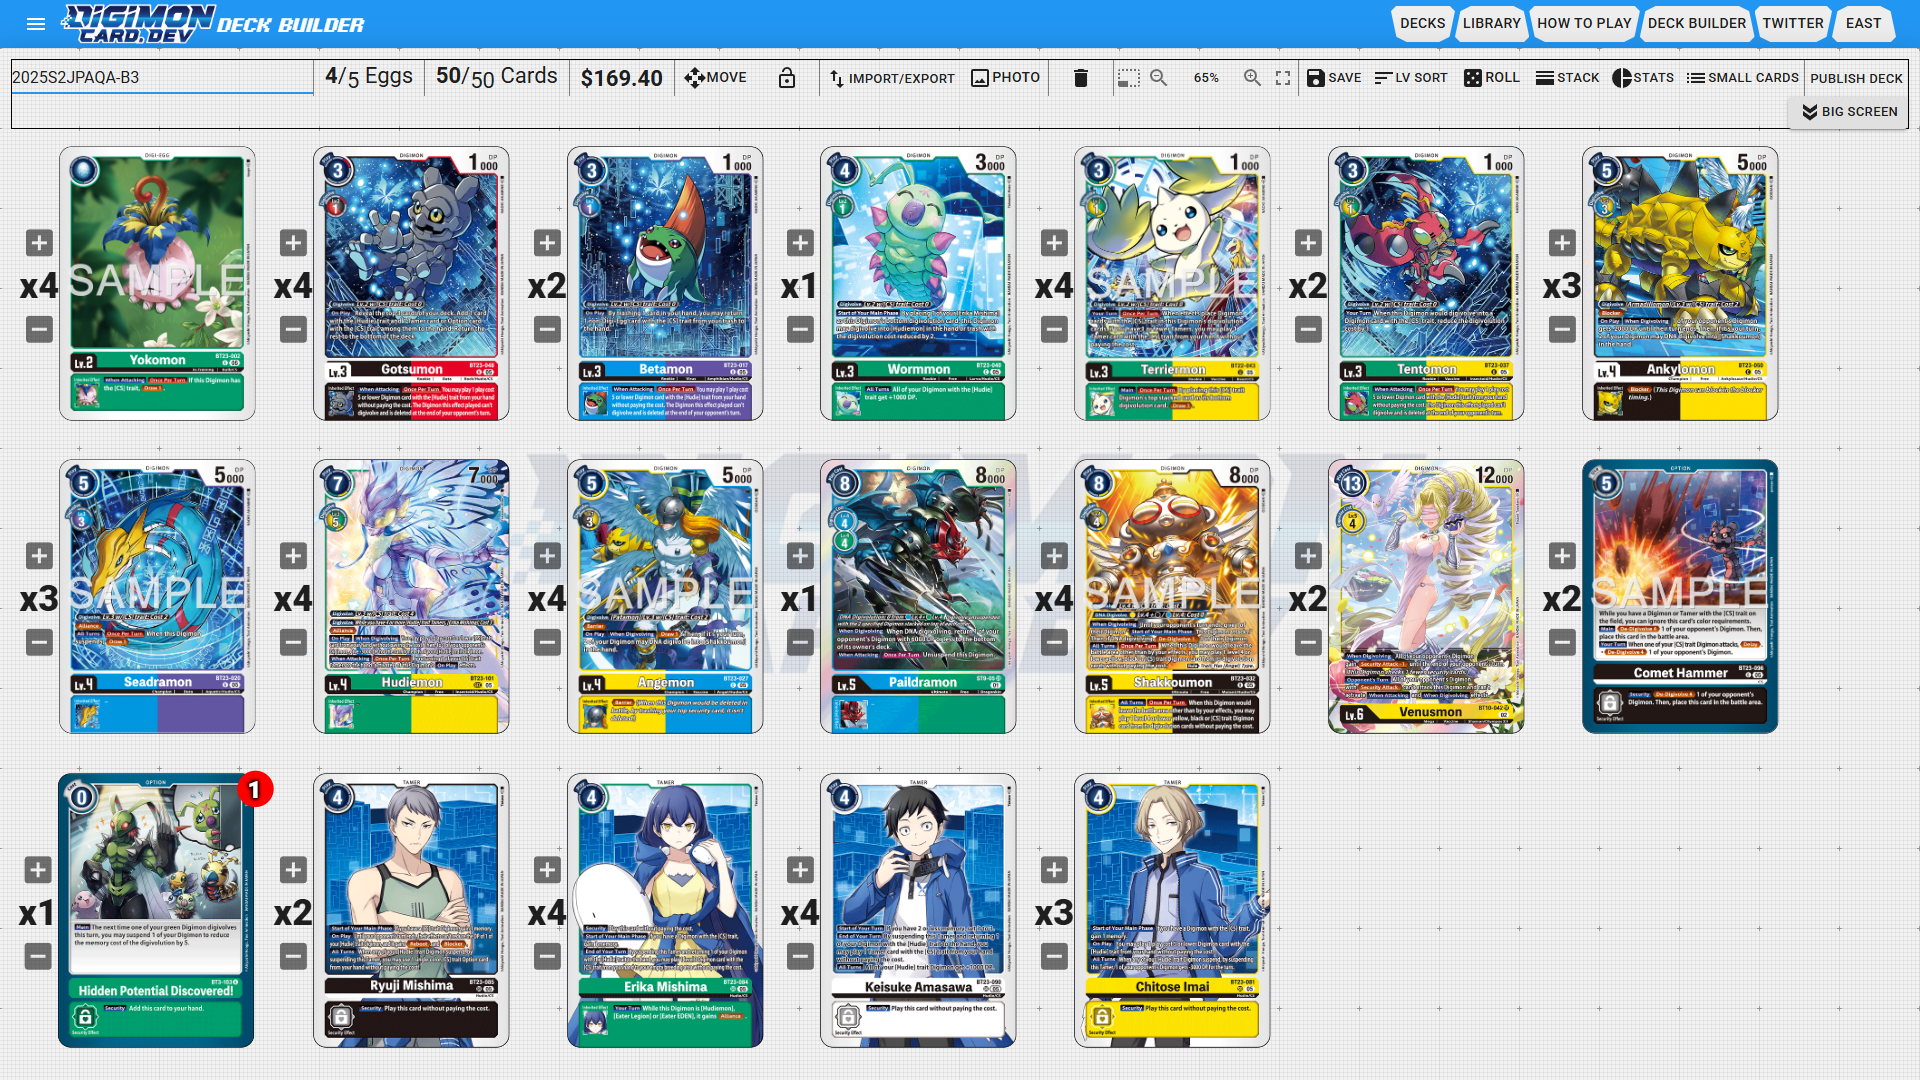Click the selection marquee icon
The width and height of the screenshot is (1920, 1080).
pos(1128,78)
